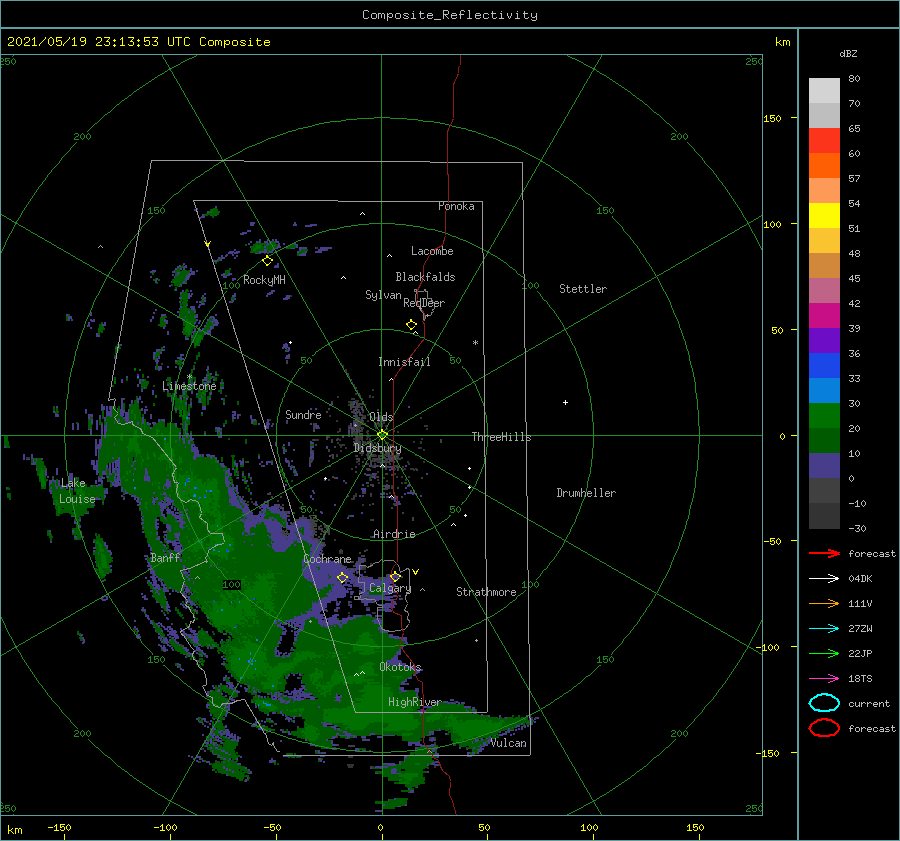Click the highlighted 100 range-ring label near Banff
This screenshot has width=900, height=841.
click(x=232, y=584)
